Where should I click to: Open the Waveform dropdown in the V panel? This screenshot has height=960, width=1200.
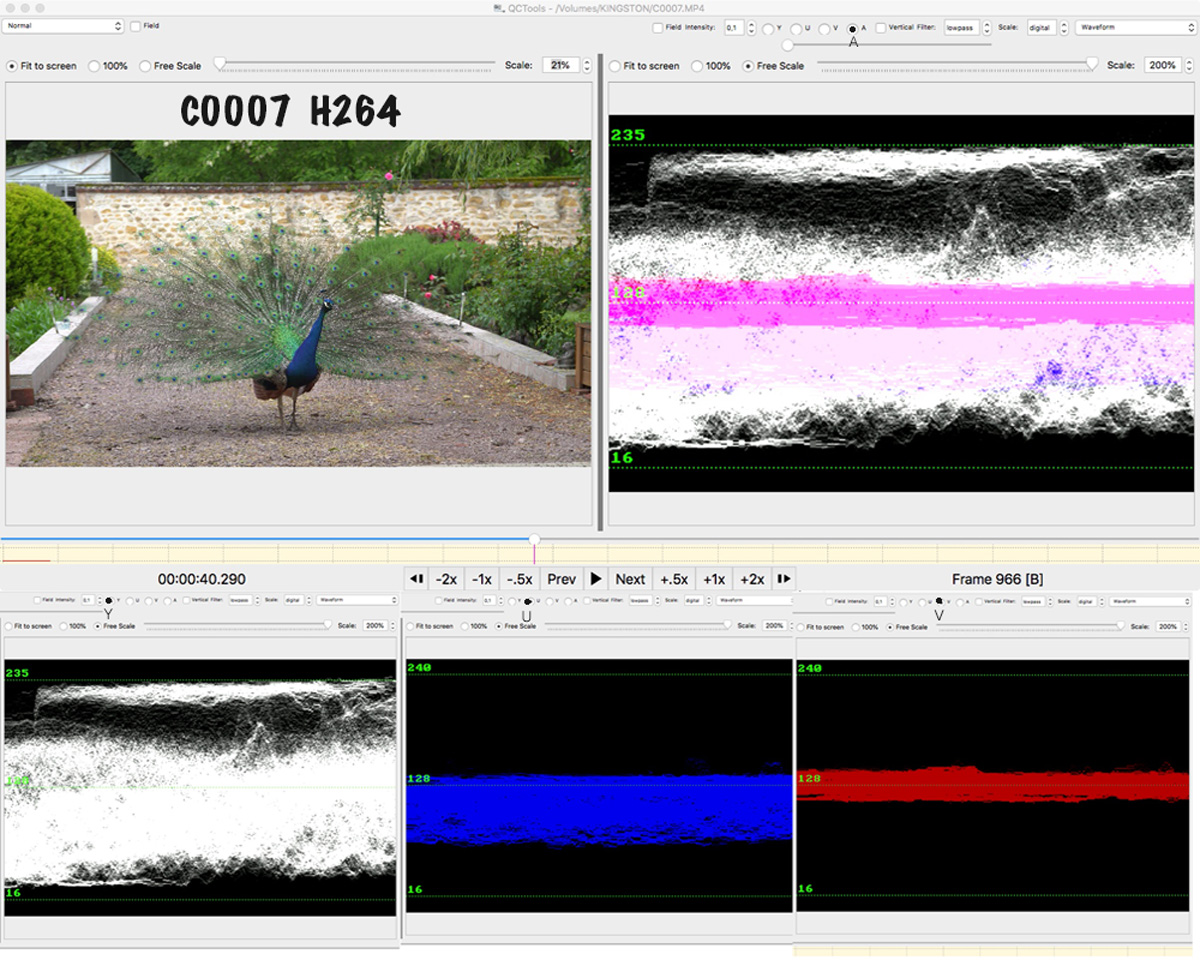point(1149,601)
